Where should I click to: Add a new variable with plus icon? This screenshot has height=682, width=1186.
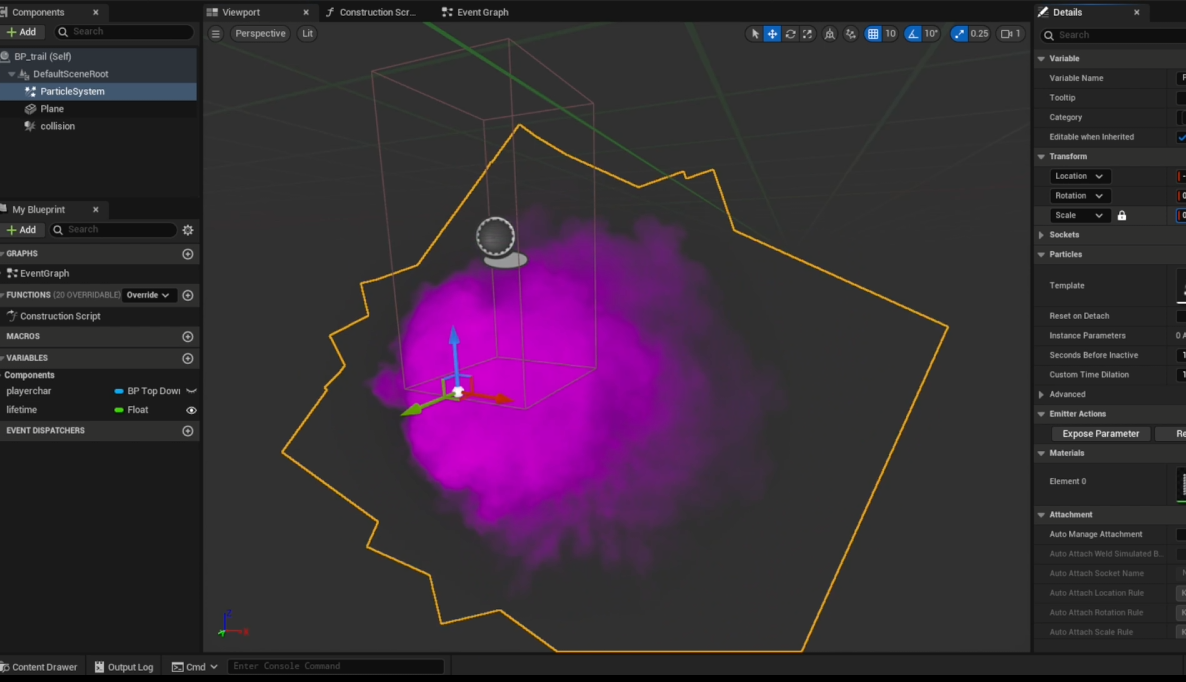click(187, 358)
